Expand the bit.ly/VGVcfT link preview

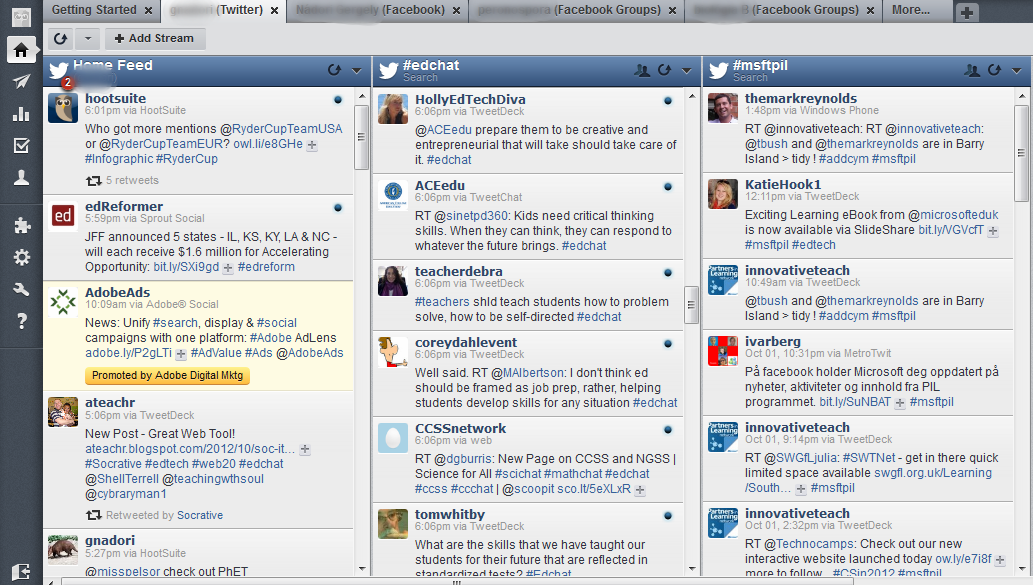point(993,231)
